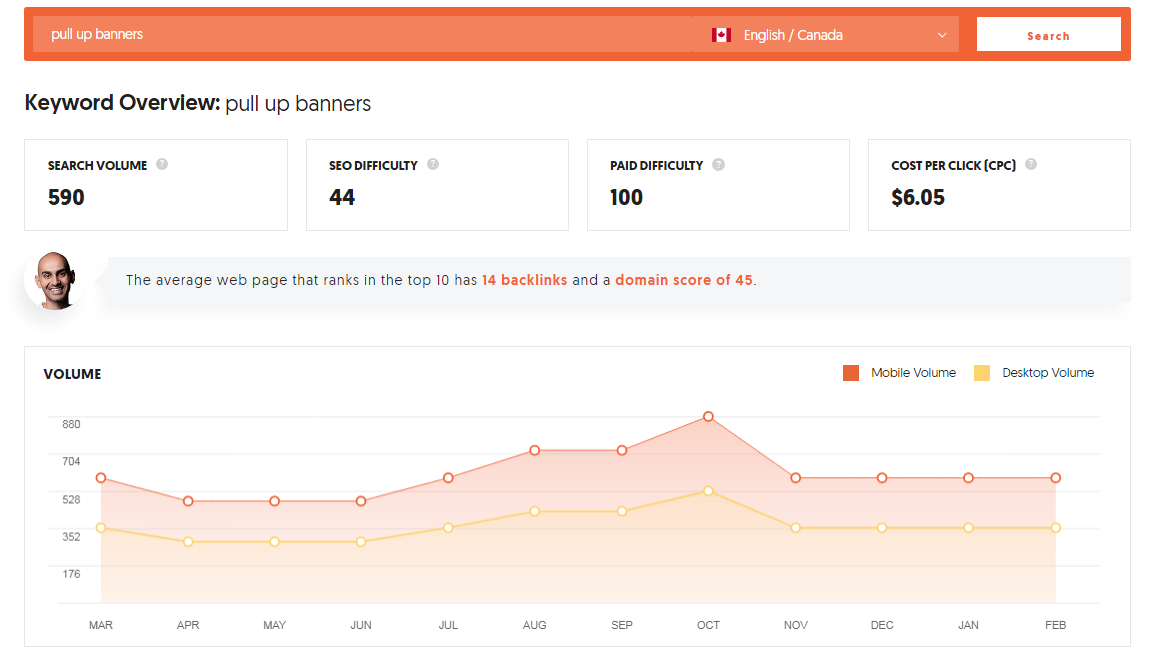Select the APR mobile volume point
This screenshot has height=660, width=1154.
tap(188, 501)
